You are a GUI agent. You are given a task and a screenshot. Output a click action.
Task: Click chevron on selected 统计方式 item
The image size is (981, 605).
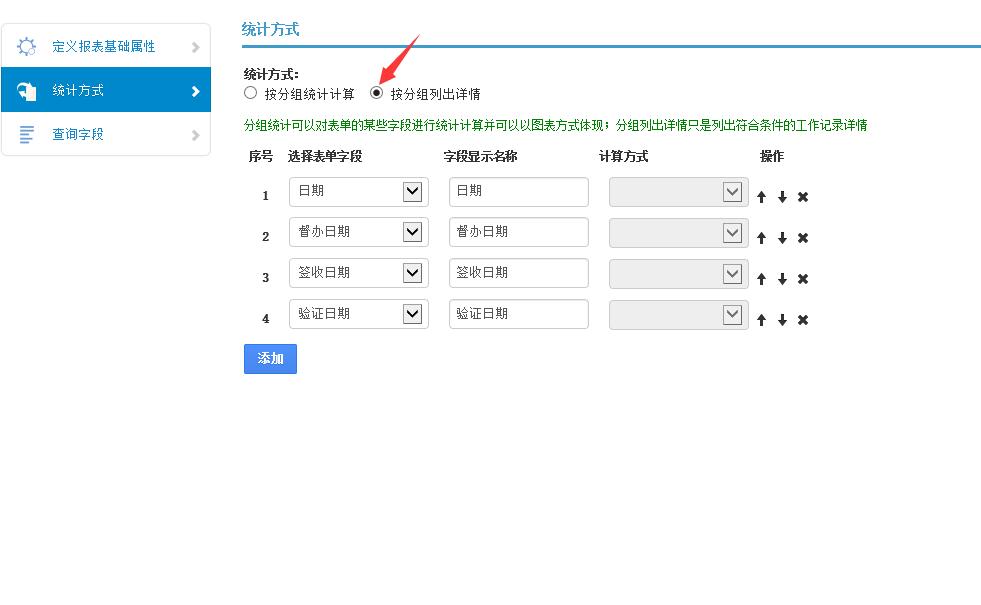pyautogui.click(x=195, y=91)
